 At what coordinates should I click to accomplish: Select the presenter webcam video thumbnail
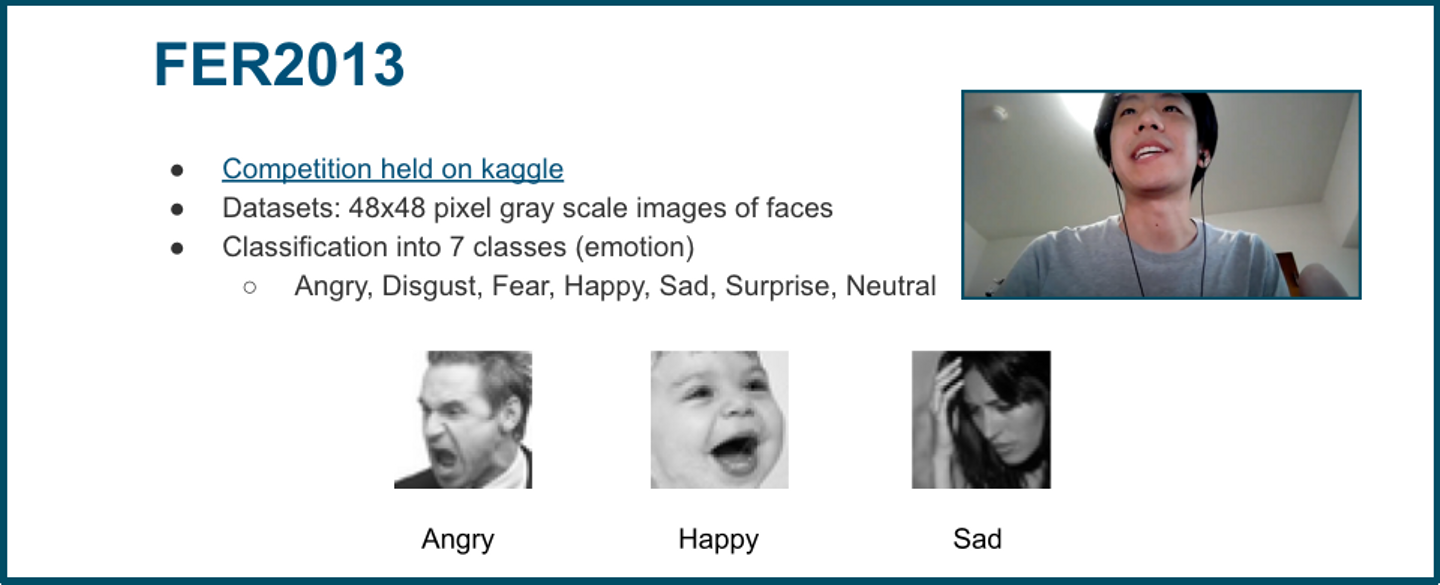tap(1161, 195)
